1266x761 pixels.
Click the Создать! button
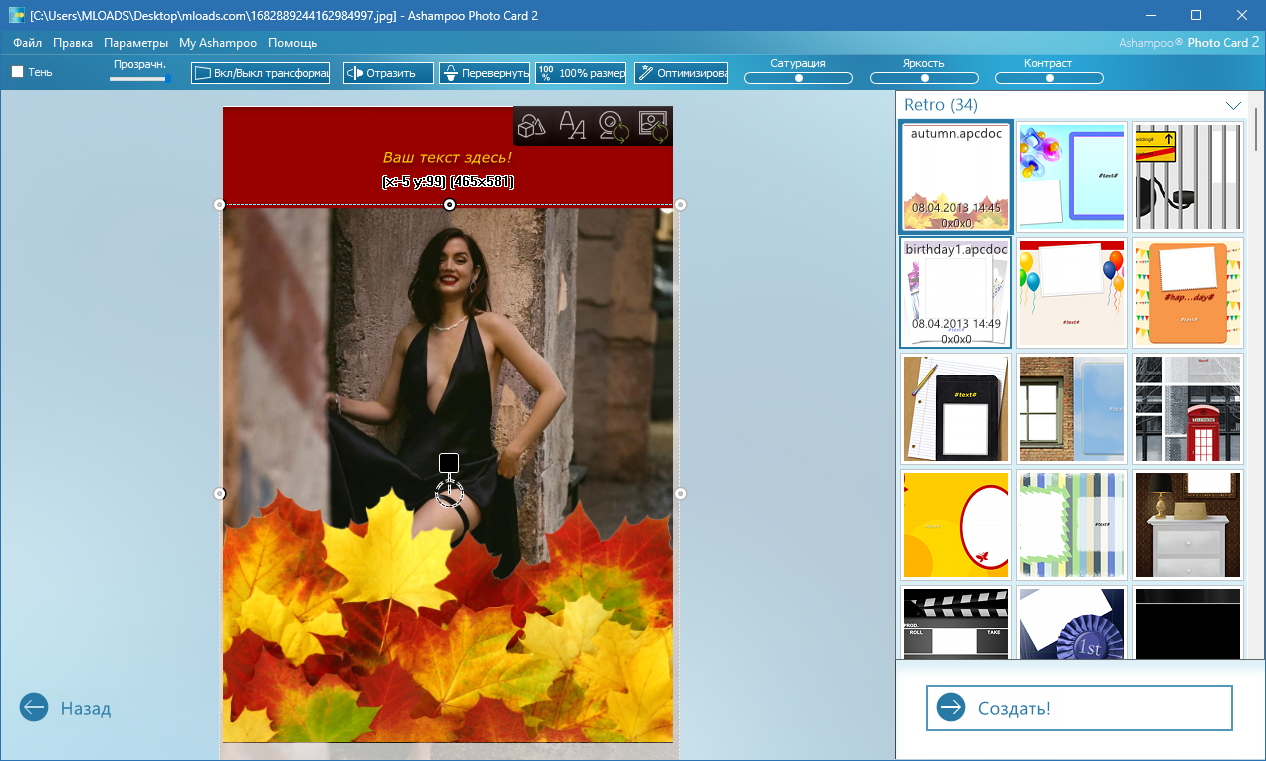[1079, 708]
